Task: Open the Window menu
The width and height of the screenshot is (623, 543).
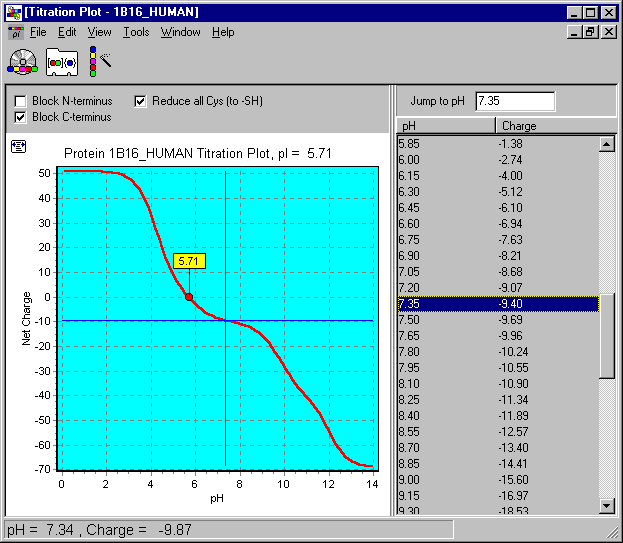Action: 180,32
